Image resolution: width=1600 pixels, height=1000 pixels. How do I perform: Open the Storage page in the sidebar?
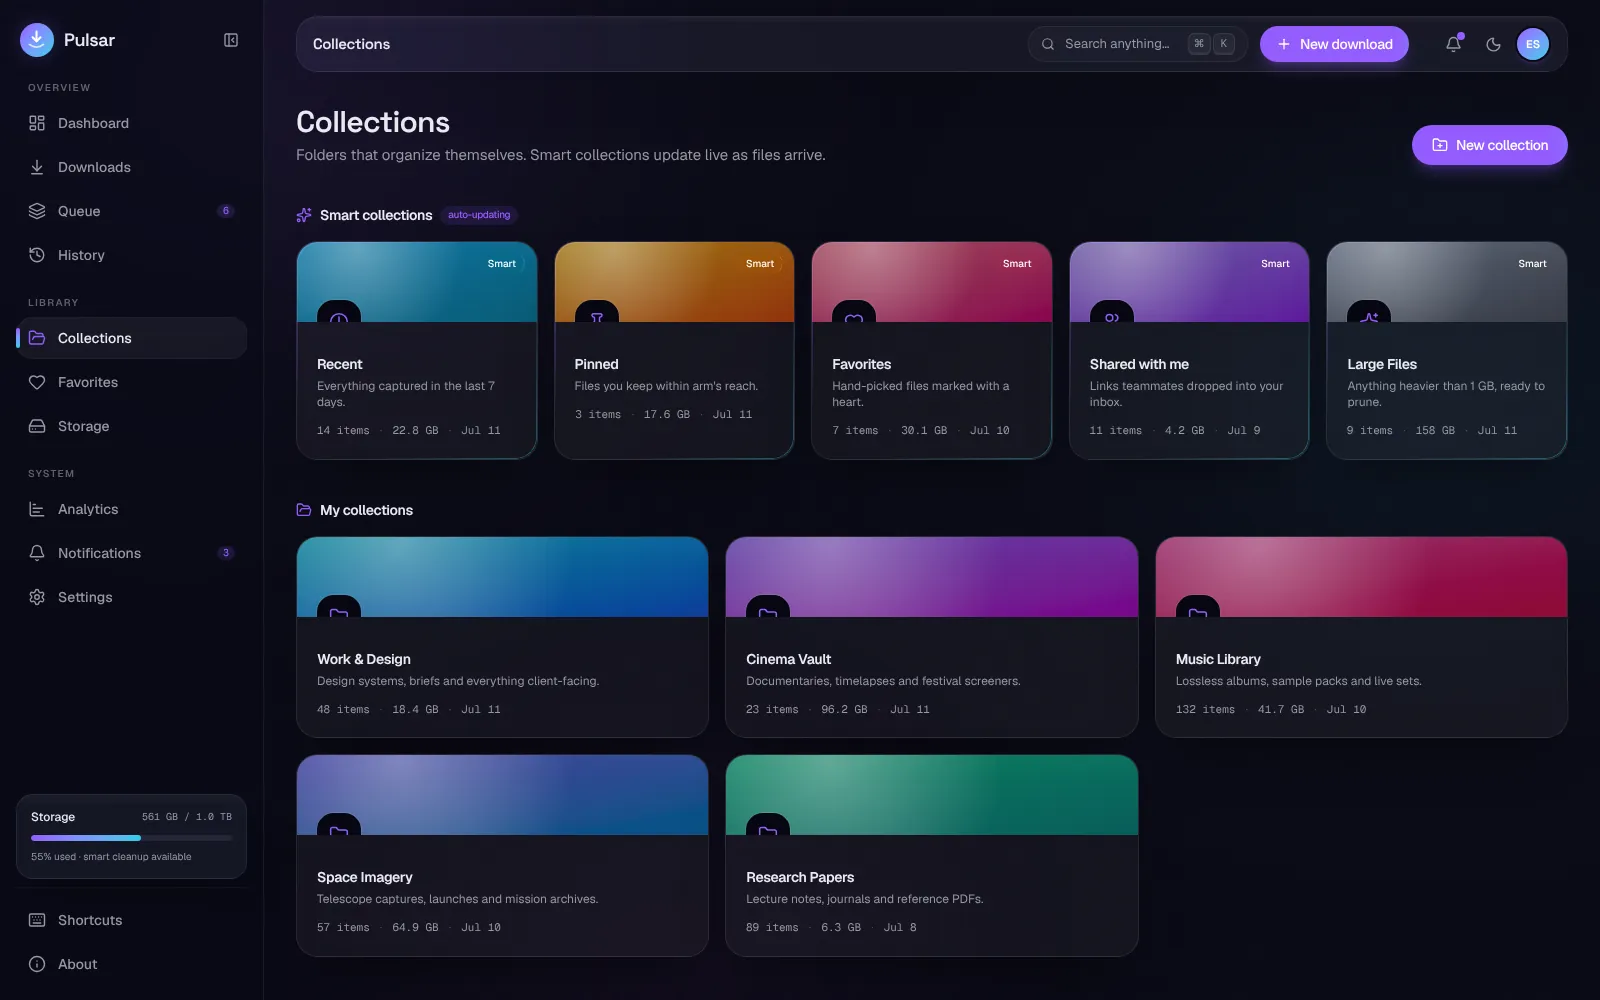click(131, 426)
